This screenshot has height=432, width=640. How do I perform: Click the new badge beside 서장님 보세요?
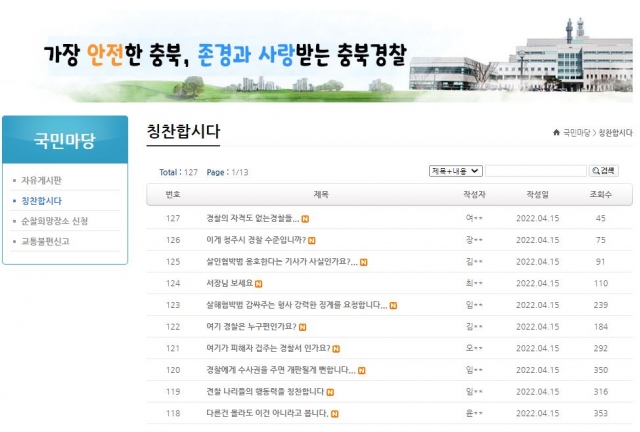click(x=258, y=284)
